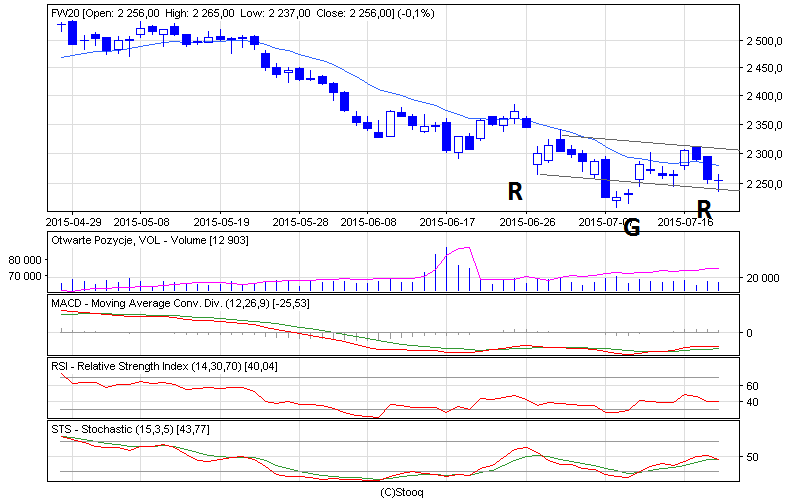The height and width of the screenshot is (500, 800).
Task: Select the 2 350,0 price axis label
Action: pos(764,125)
